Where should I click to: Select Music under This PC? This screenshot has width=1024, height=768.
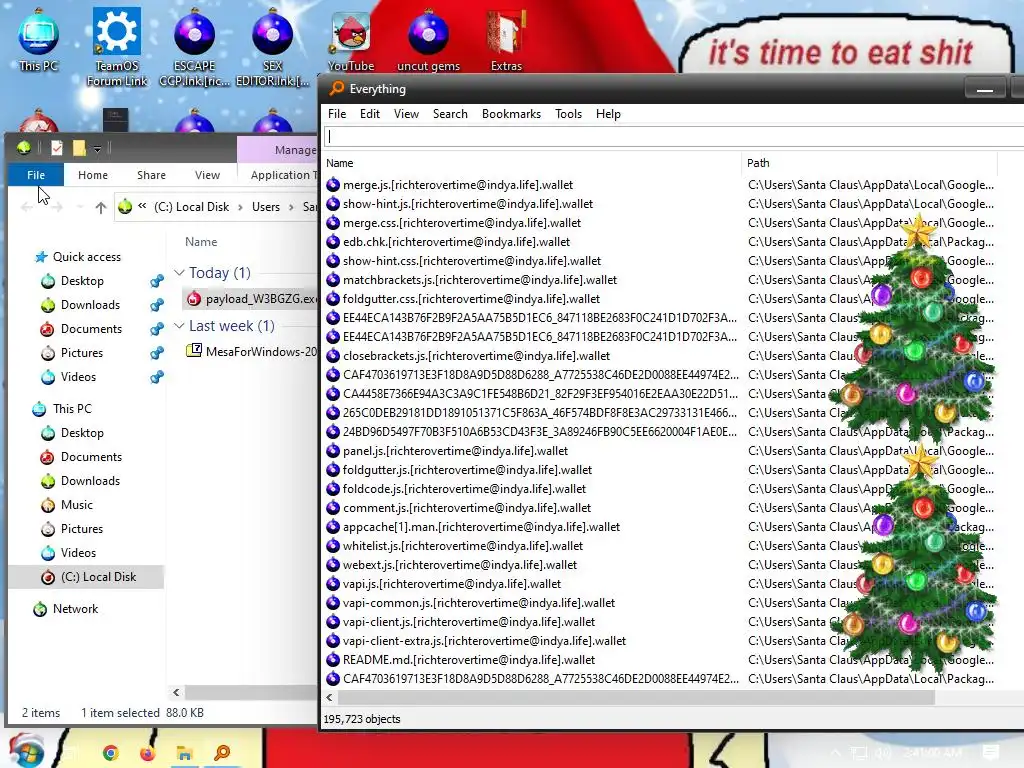pyautogui.click(x=76, y=505)
